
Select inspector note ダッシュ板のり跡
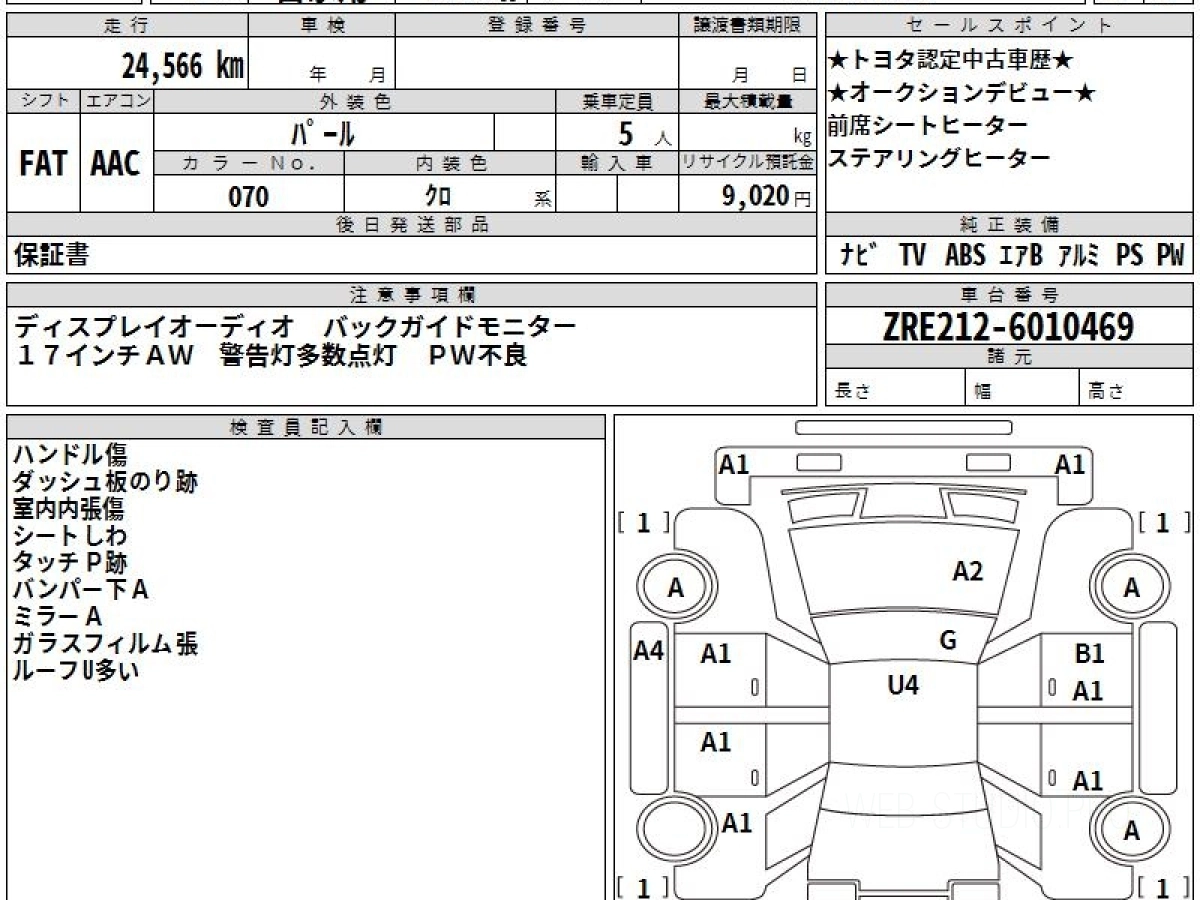(x=105, y=482)
